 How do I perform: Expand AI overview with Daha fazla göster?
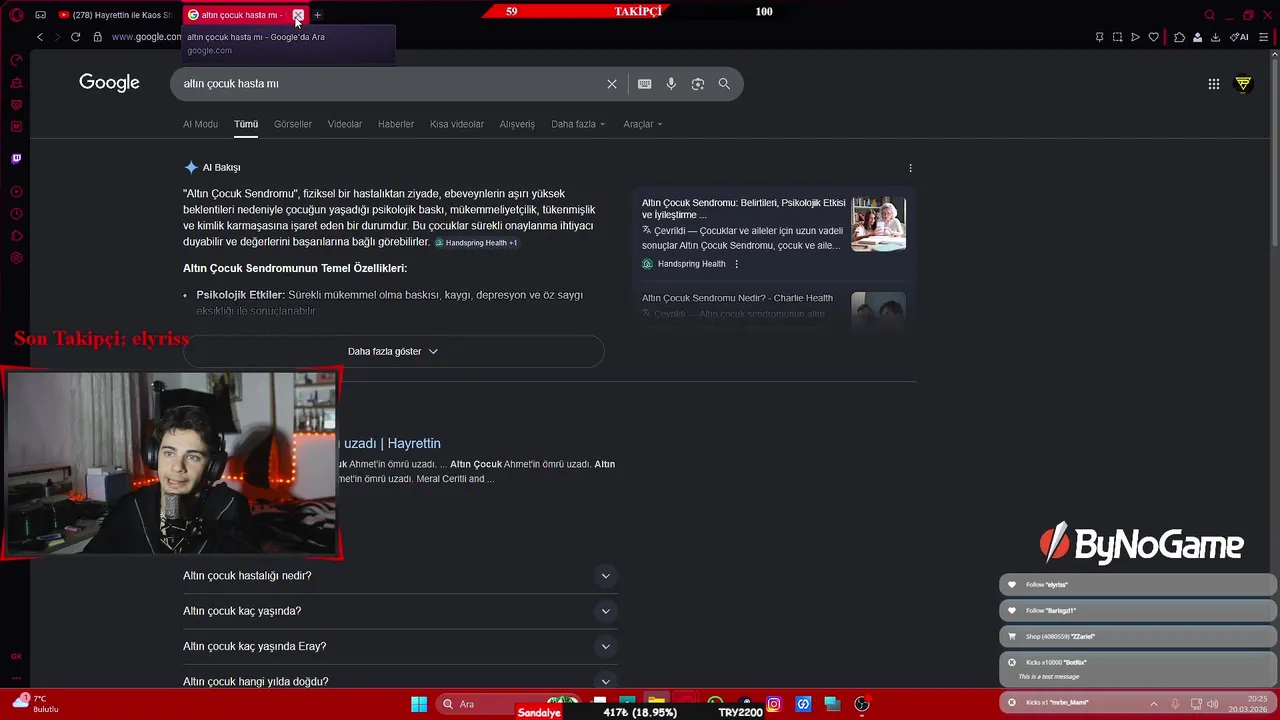coord(393,351)
